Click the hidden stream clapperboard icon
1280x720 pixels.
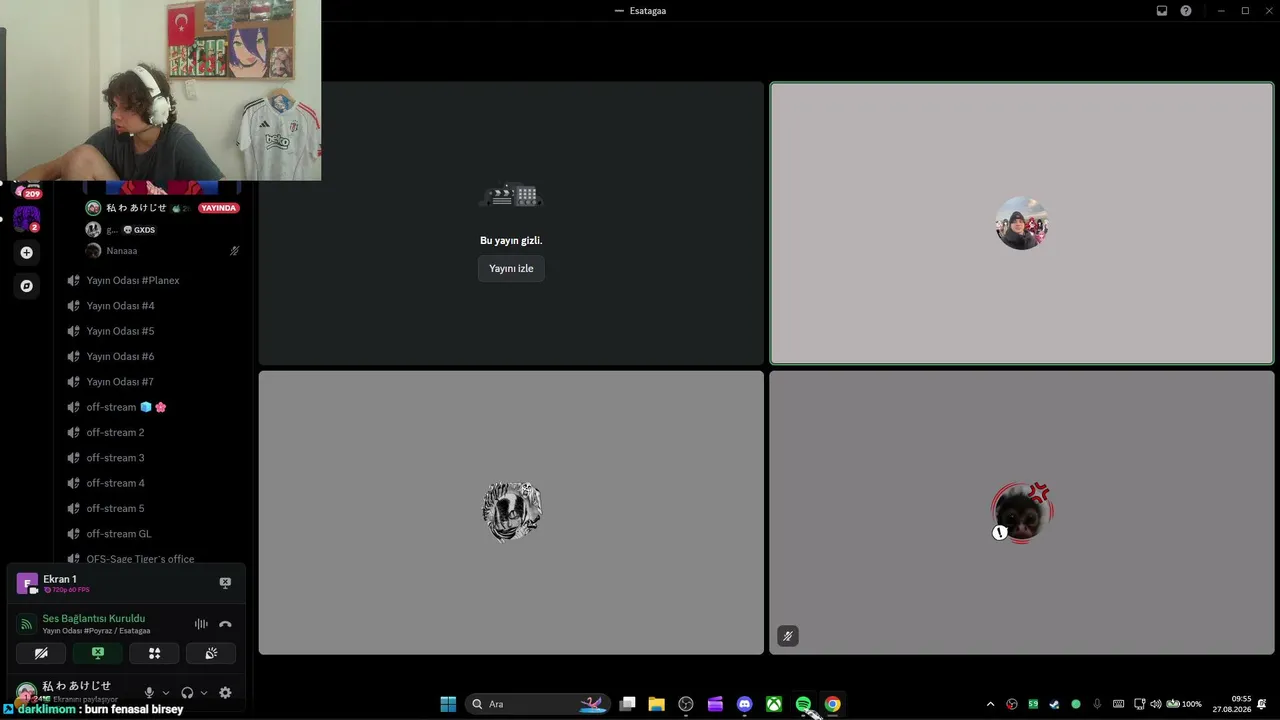[511, 196]
